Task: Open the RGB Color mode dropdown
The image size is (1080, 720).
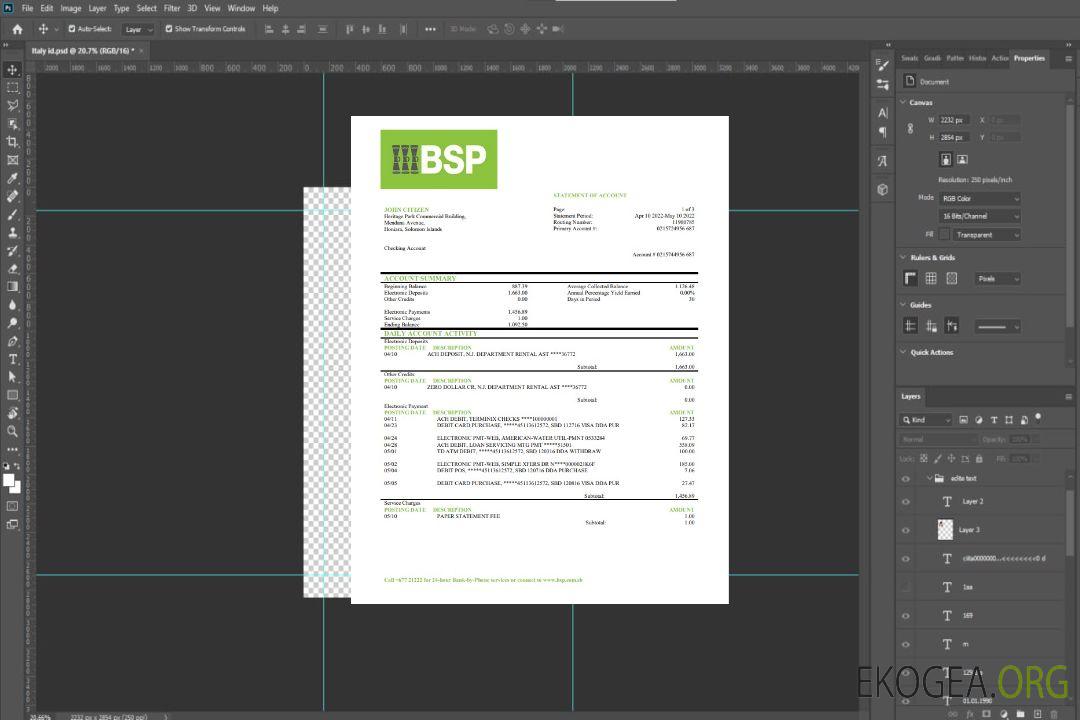Action: pos(980,199)
